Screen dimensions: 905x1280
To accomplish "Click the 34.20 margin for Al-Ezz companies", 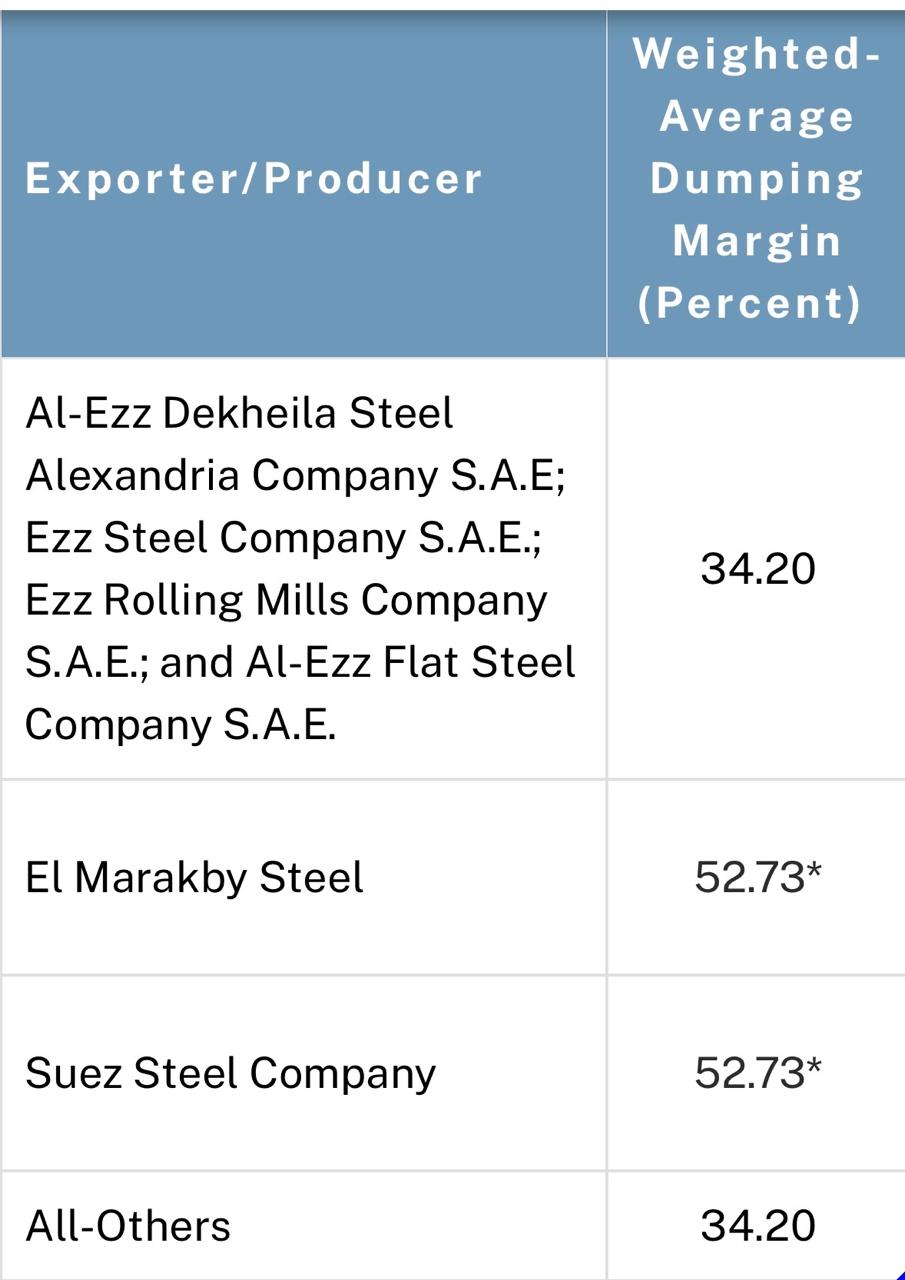I will [x=758, y=569].
